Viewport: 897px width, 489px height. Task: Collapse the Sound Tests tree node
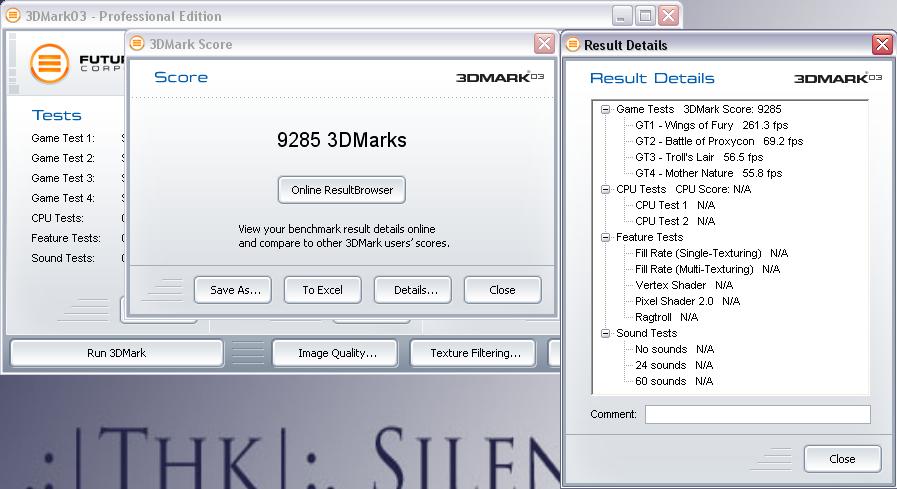[605, 333]
